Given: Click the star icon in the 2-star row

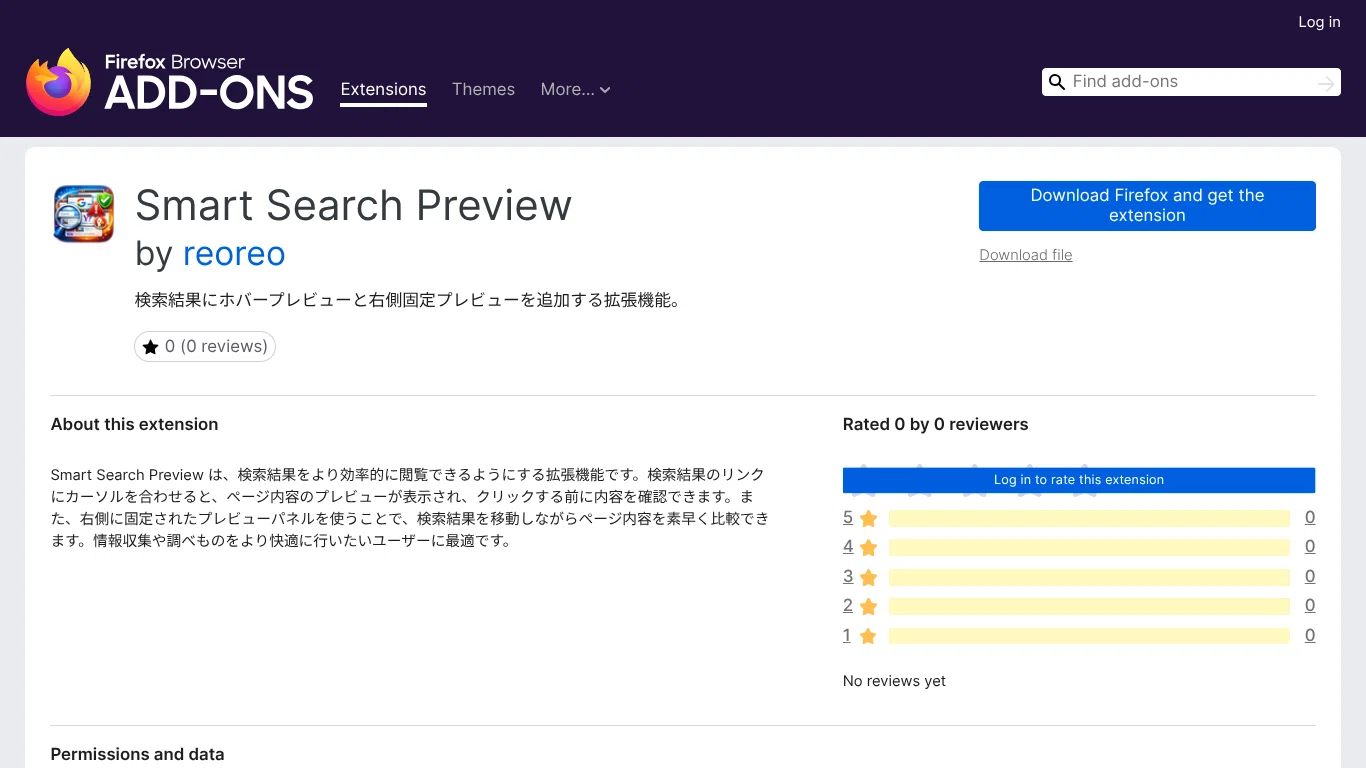Looking at the screenshot, I should pyautogui.click(x=868, y=606).
